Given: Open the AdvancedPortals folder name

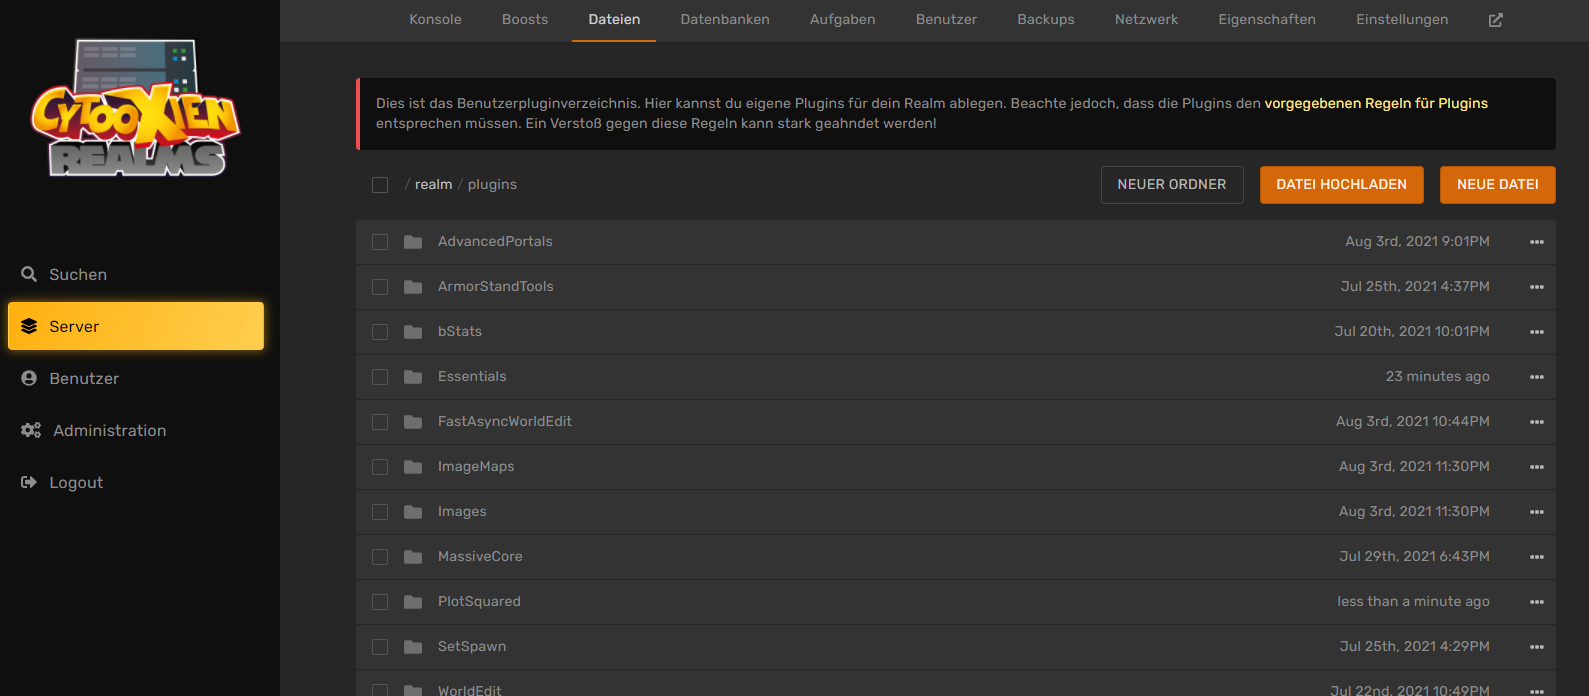Looking at the screenshot, I should coord(495,242).
